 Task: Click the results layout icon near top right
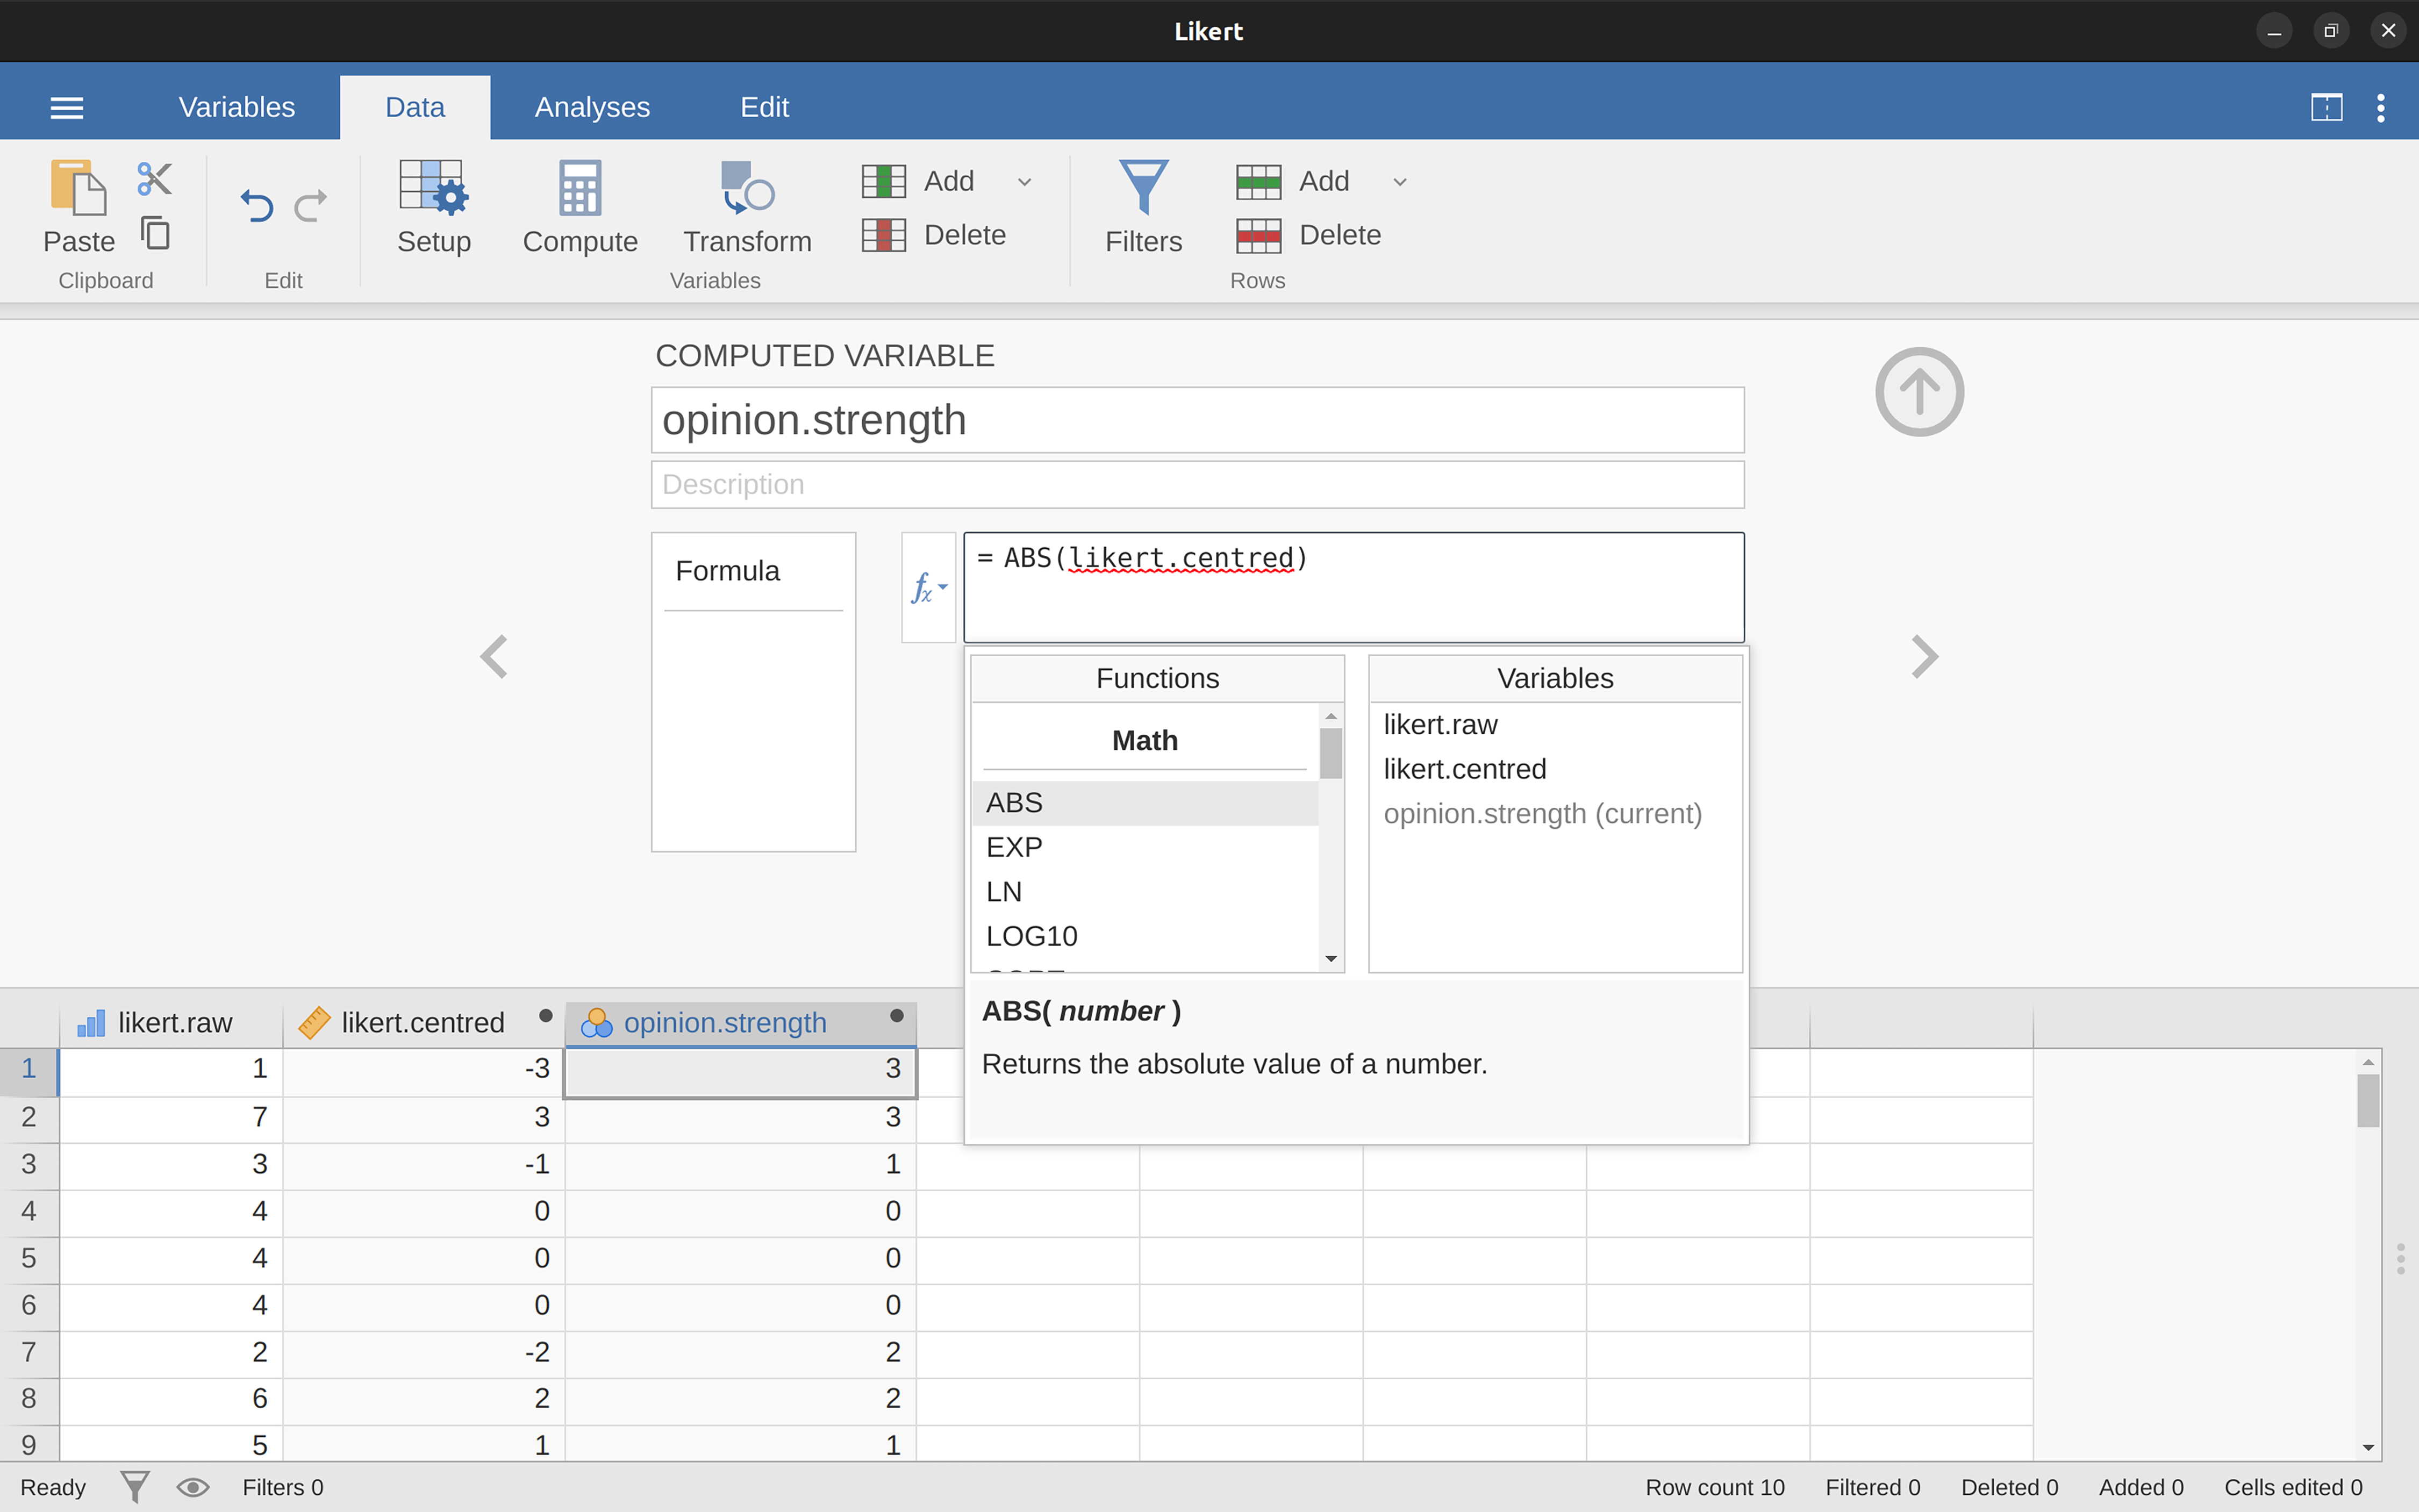2327,107
